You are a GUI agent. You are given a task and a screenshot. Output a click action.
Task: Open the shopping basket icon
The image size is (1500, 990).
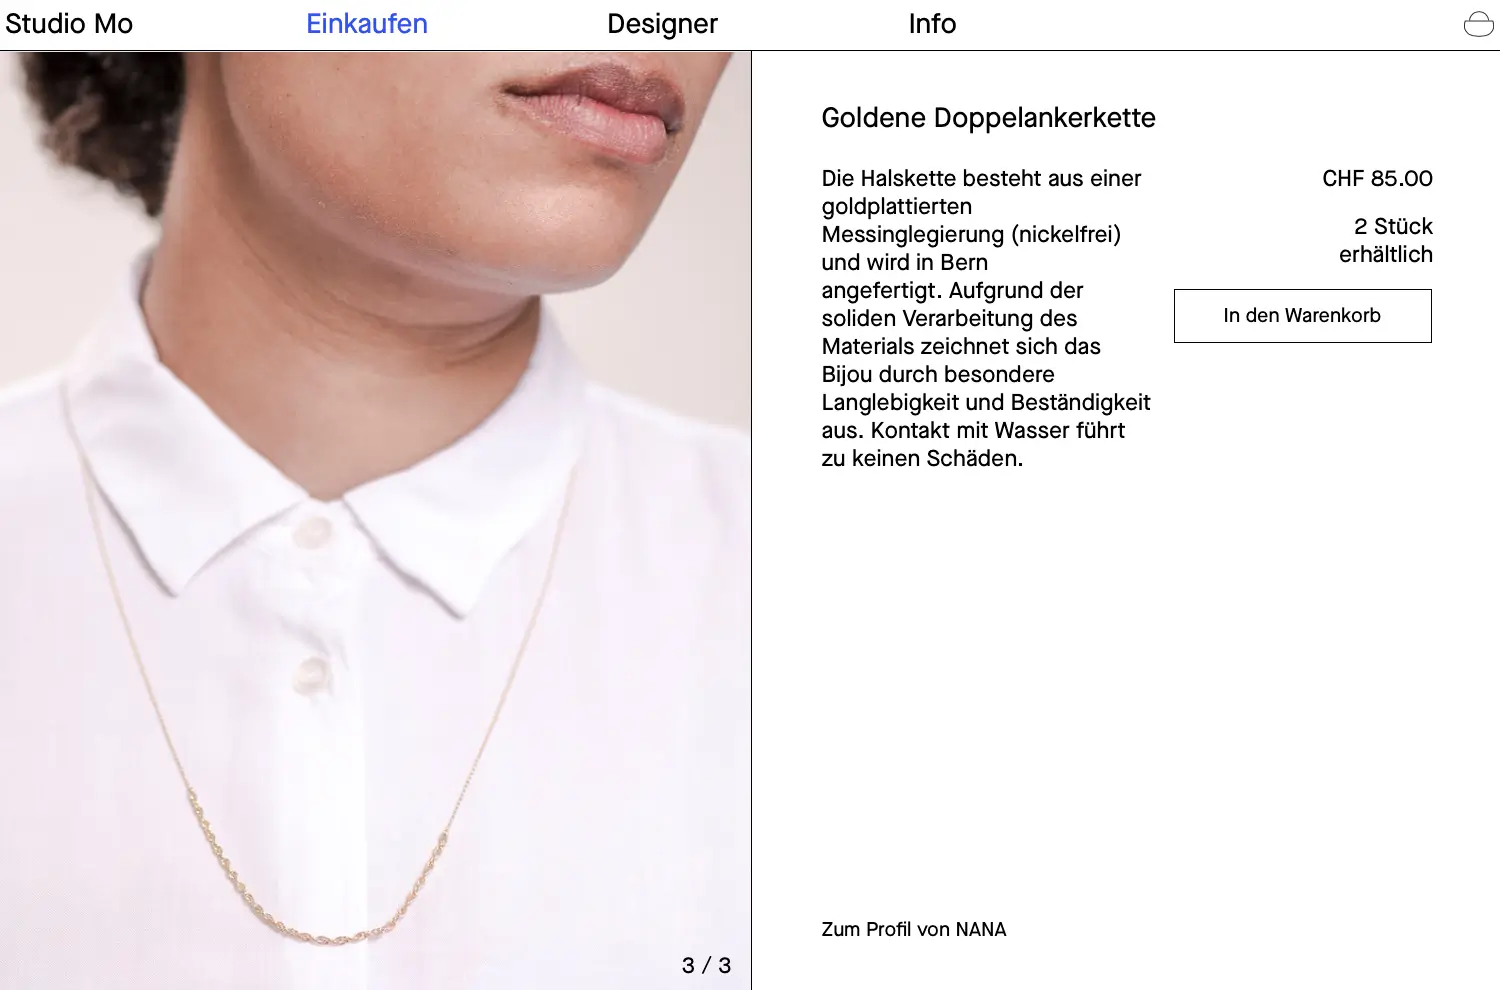pyautogui.click(x=1478, y=24)
